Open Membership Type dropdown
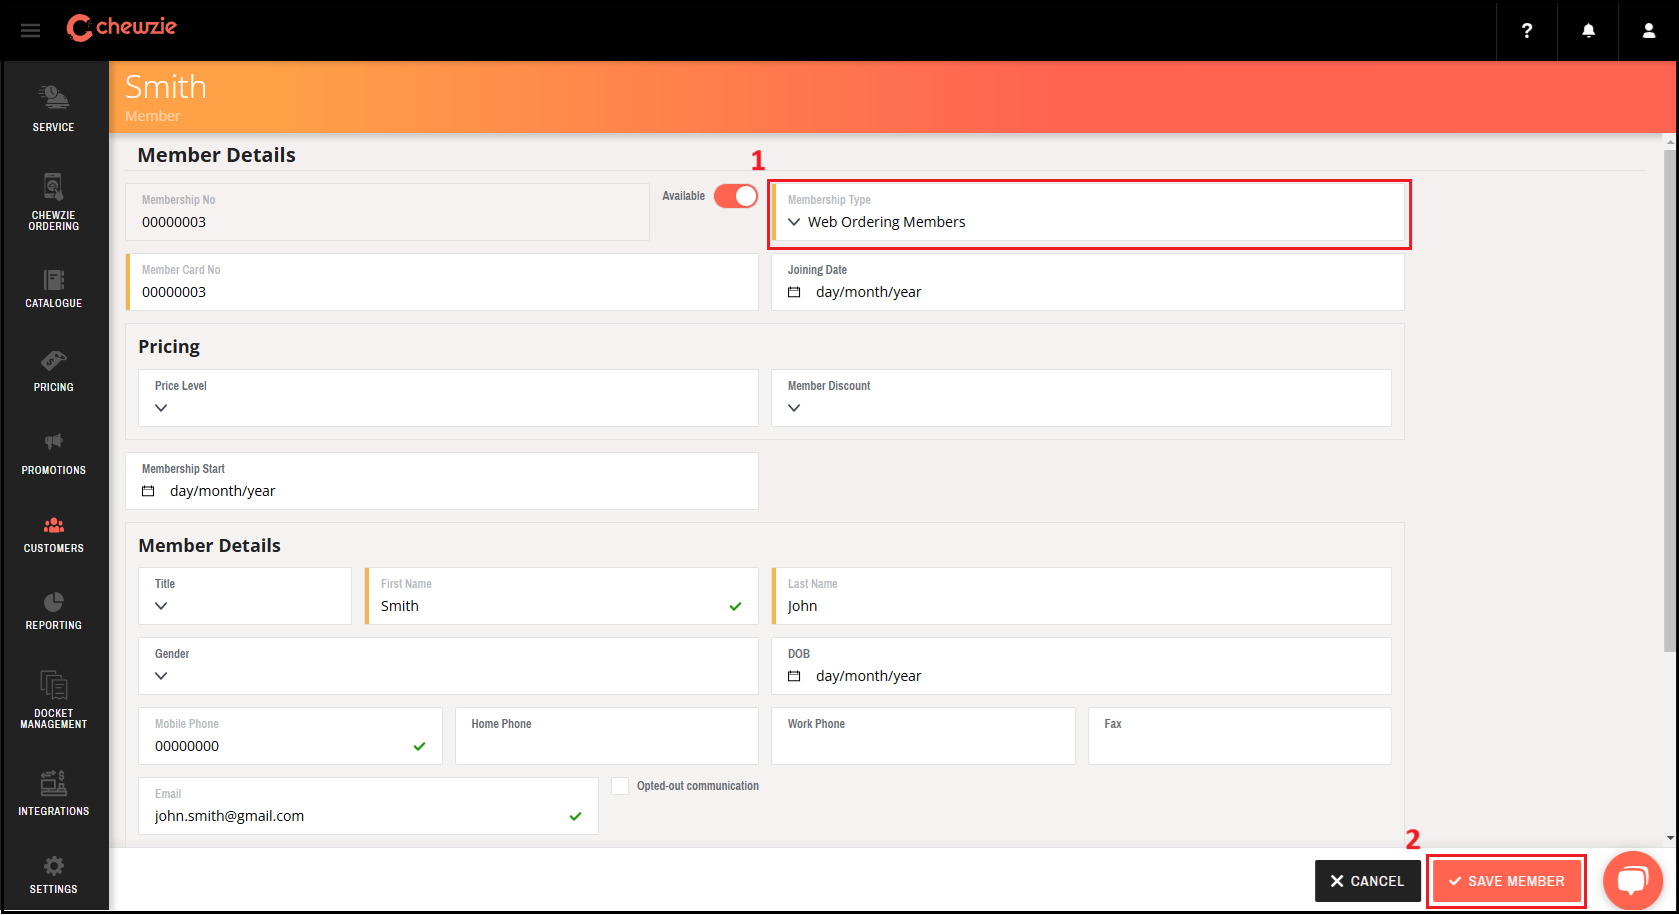 tap(1088, 212)
